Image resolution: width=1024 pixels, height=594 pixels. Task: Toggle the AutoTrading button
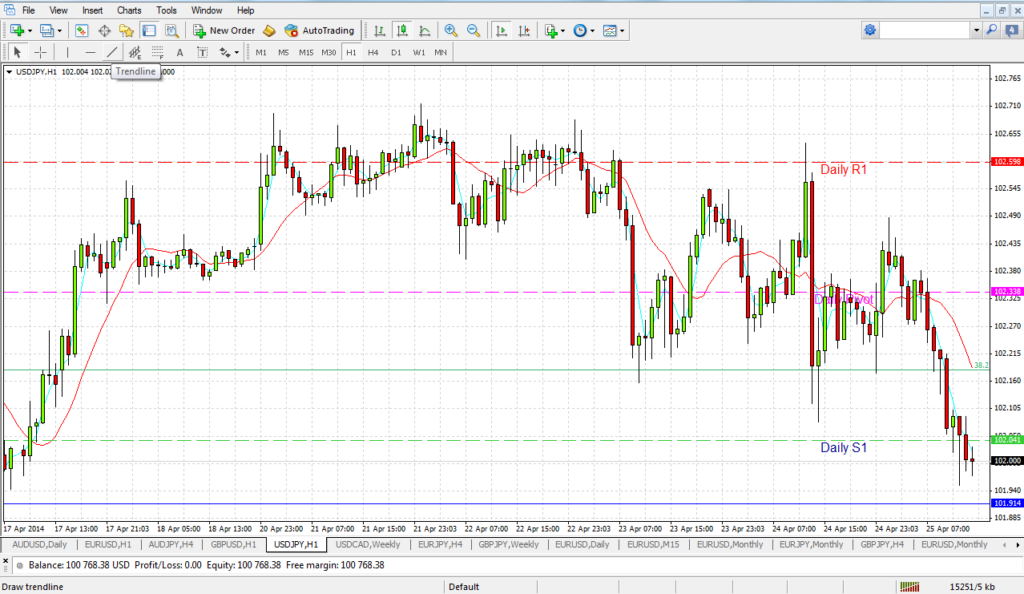[x=319, y=31]
